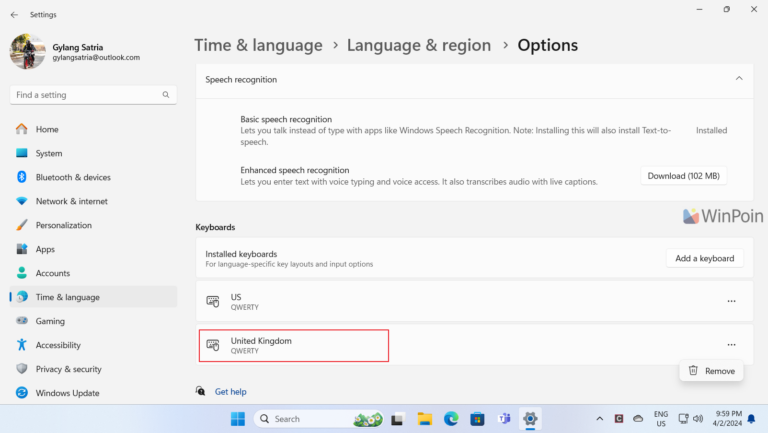The width and height of the screenshot is (768, 433).
Task: Open Privacy & security settings
Action: pos(93,369)
